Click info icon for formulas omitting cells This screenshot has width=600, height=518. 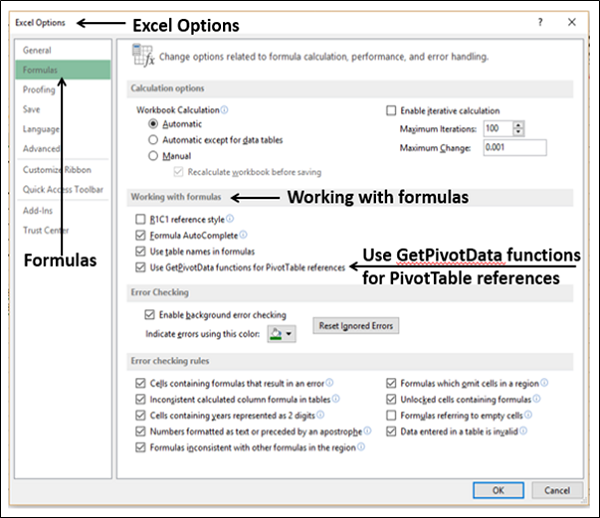point(545,383)
